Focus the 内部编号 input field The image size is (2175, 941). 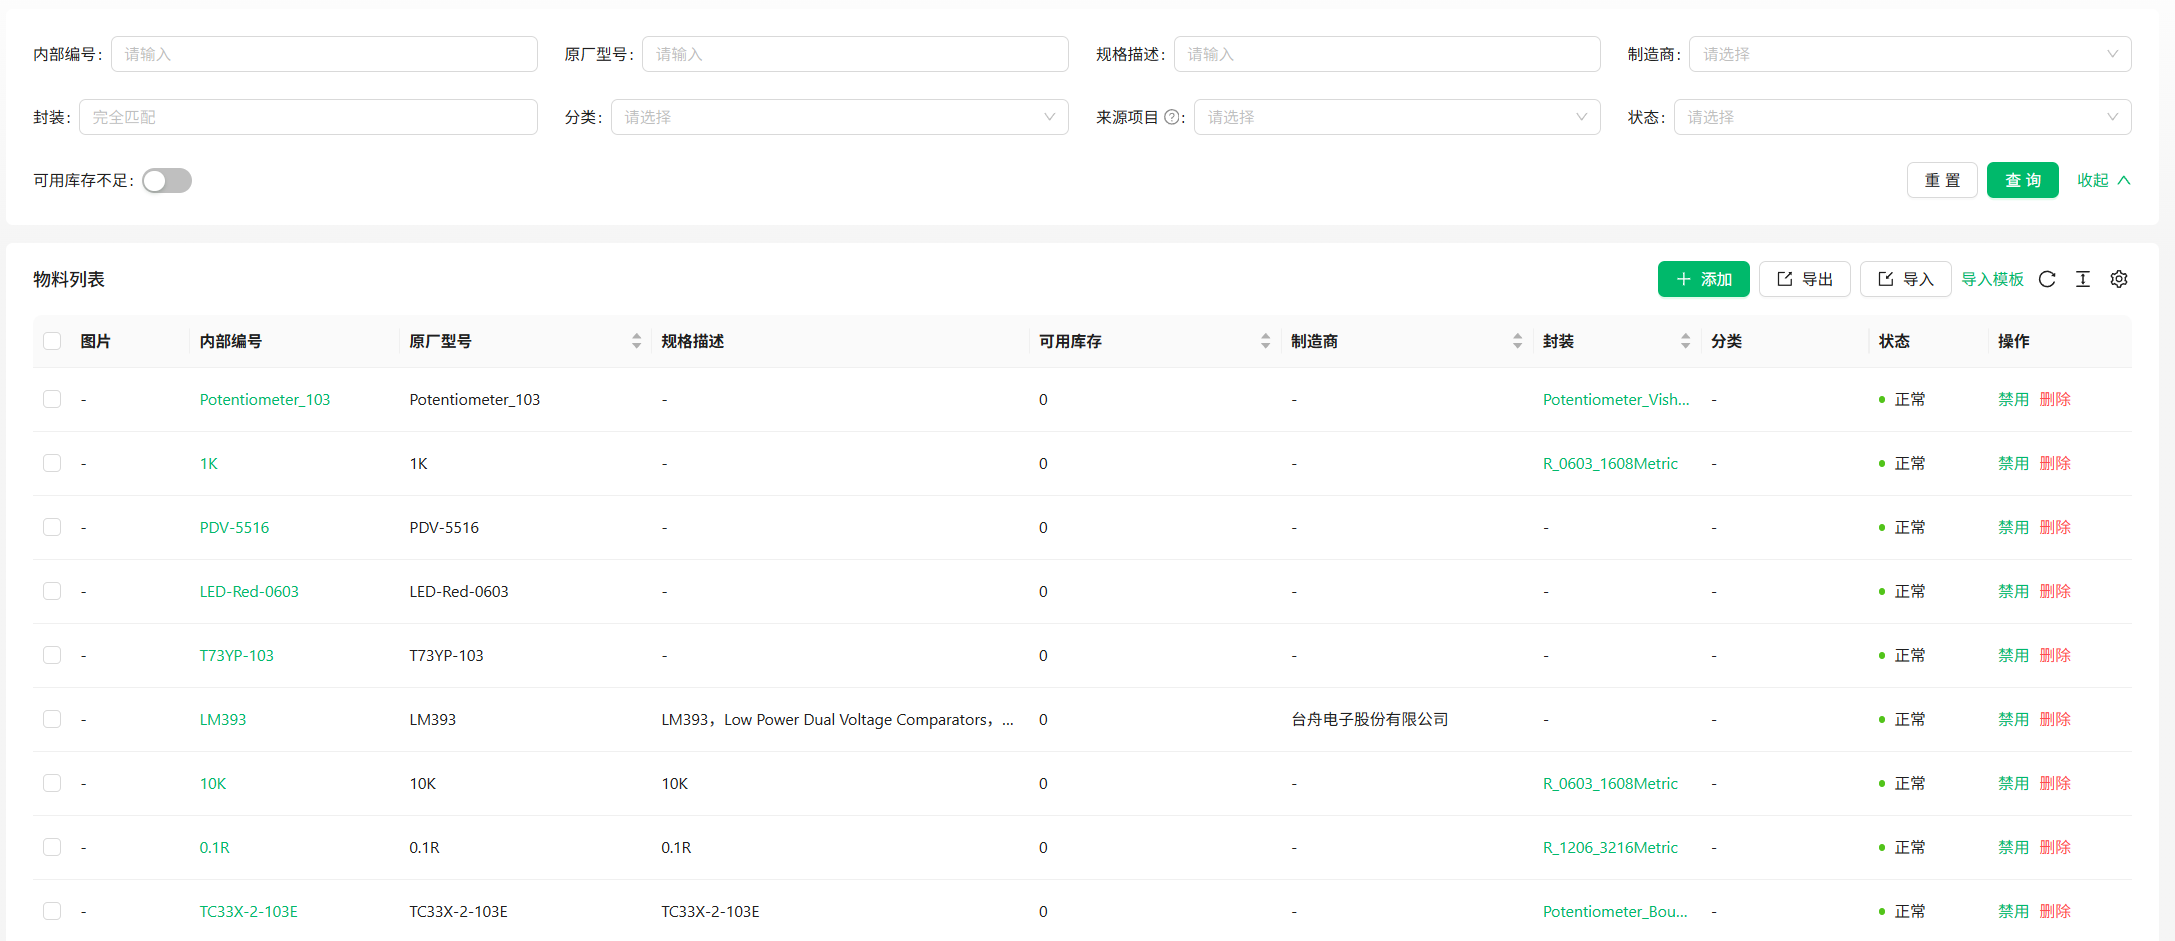click(324, 54)
